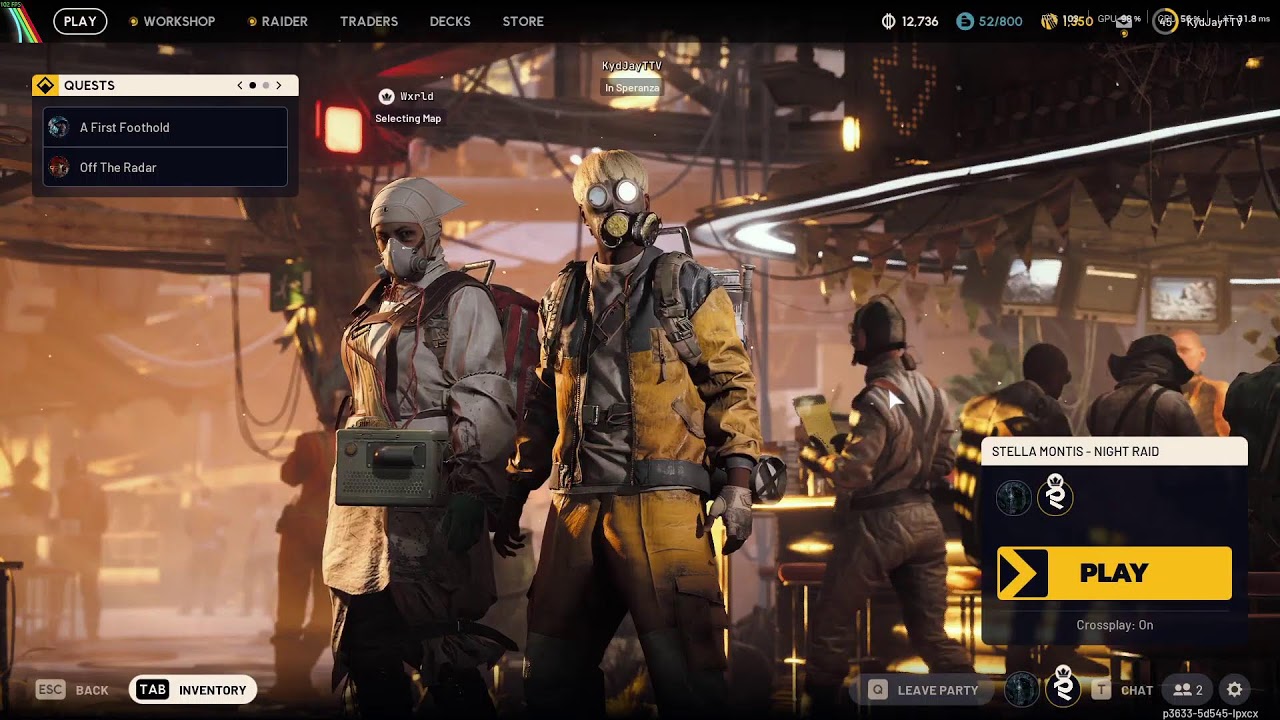The height and width of the screenshot is (720, 1280).
Task: Click the crowned leader avatar in map panel
Action: [x=1055, y=495]
